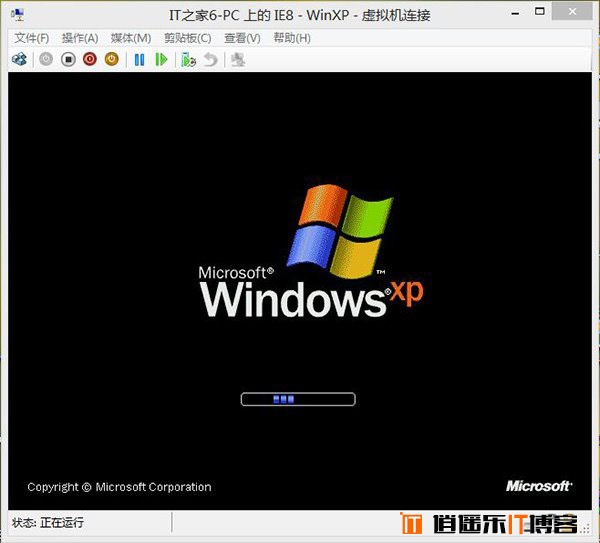Viewport: 600px width, 543px height.
Task: Open the 剪贴板(C) menu
Action: [x=188, y=38]
